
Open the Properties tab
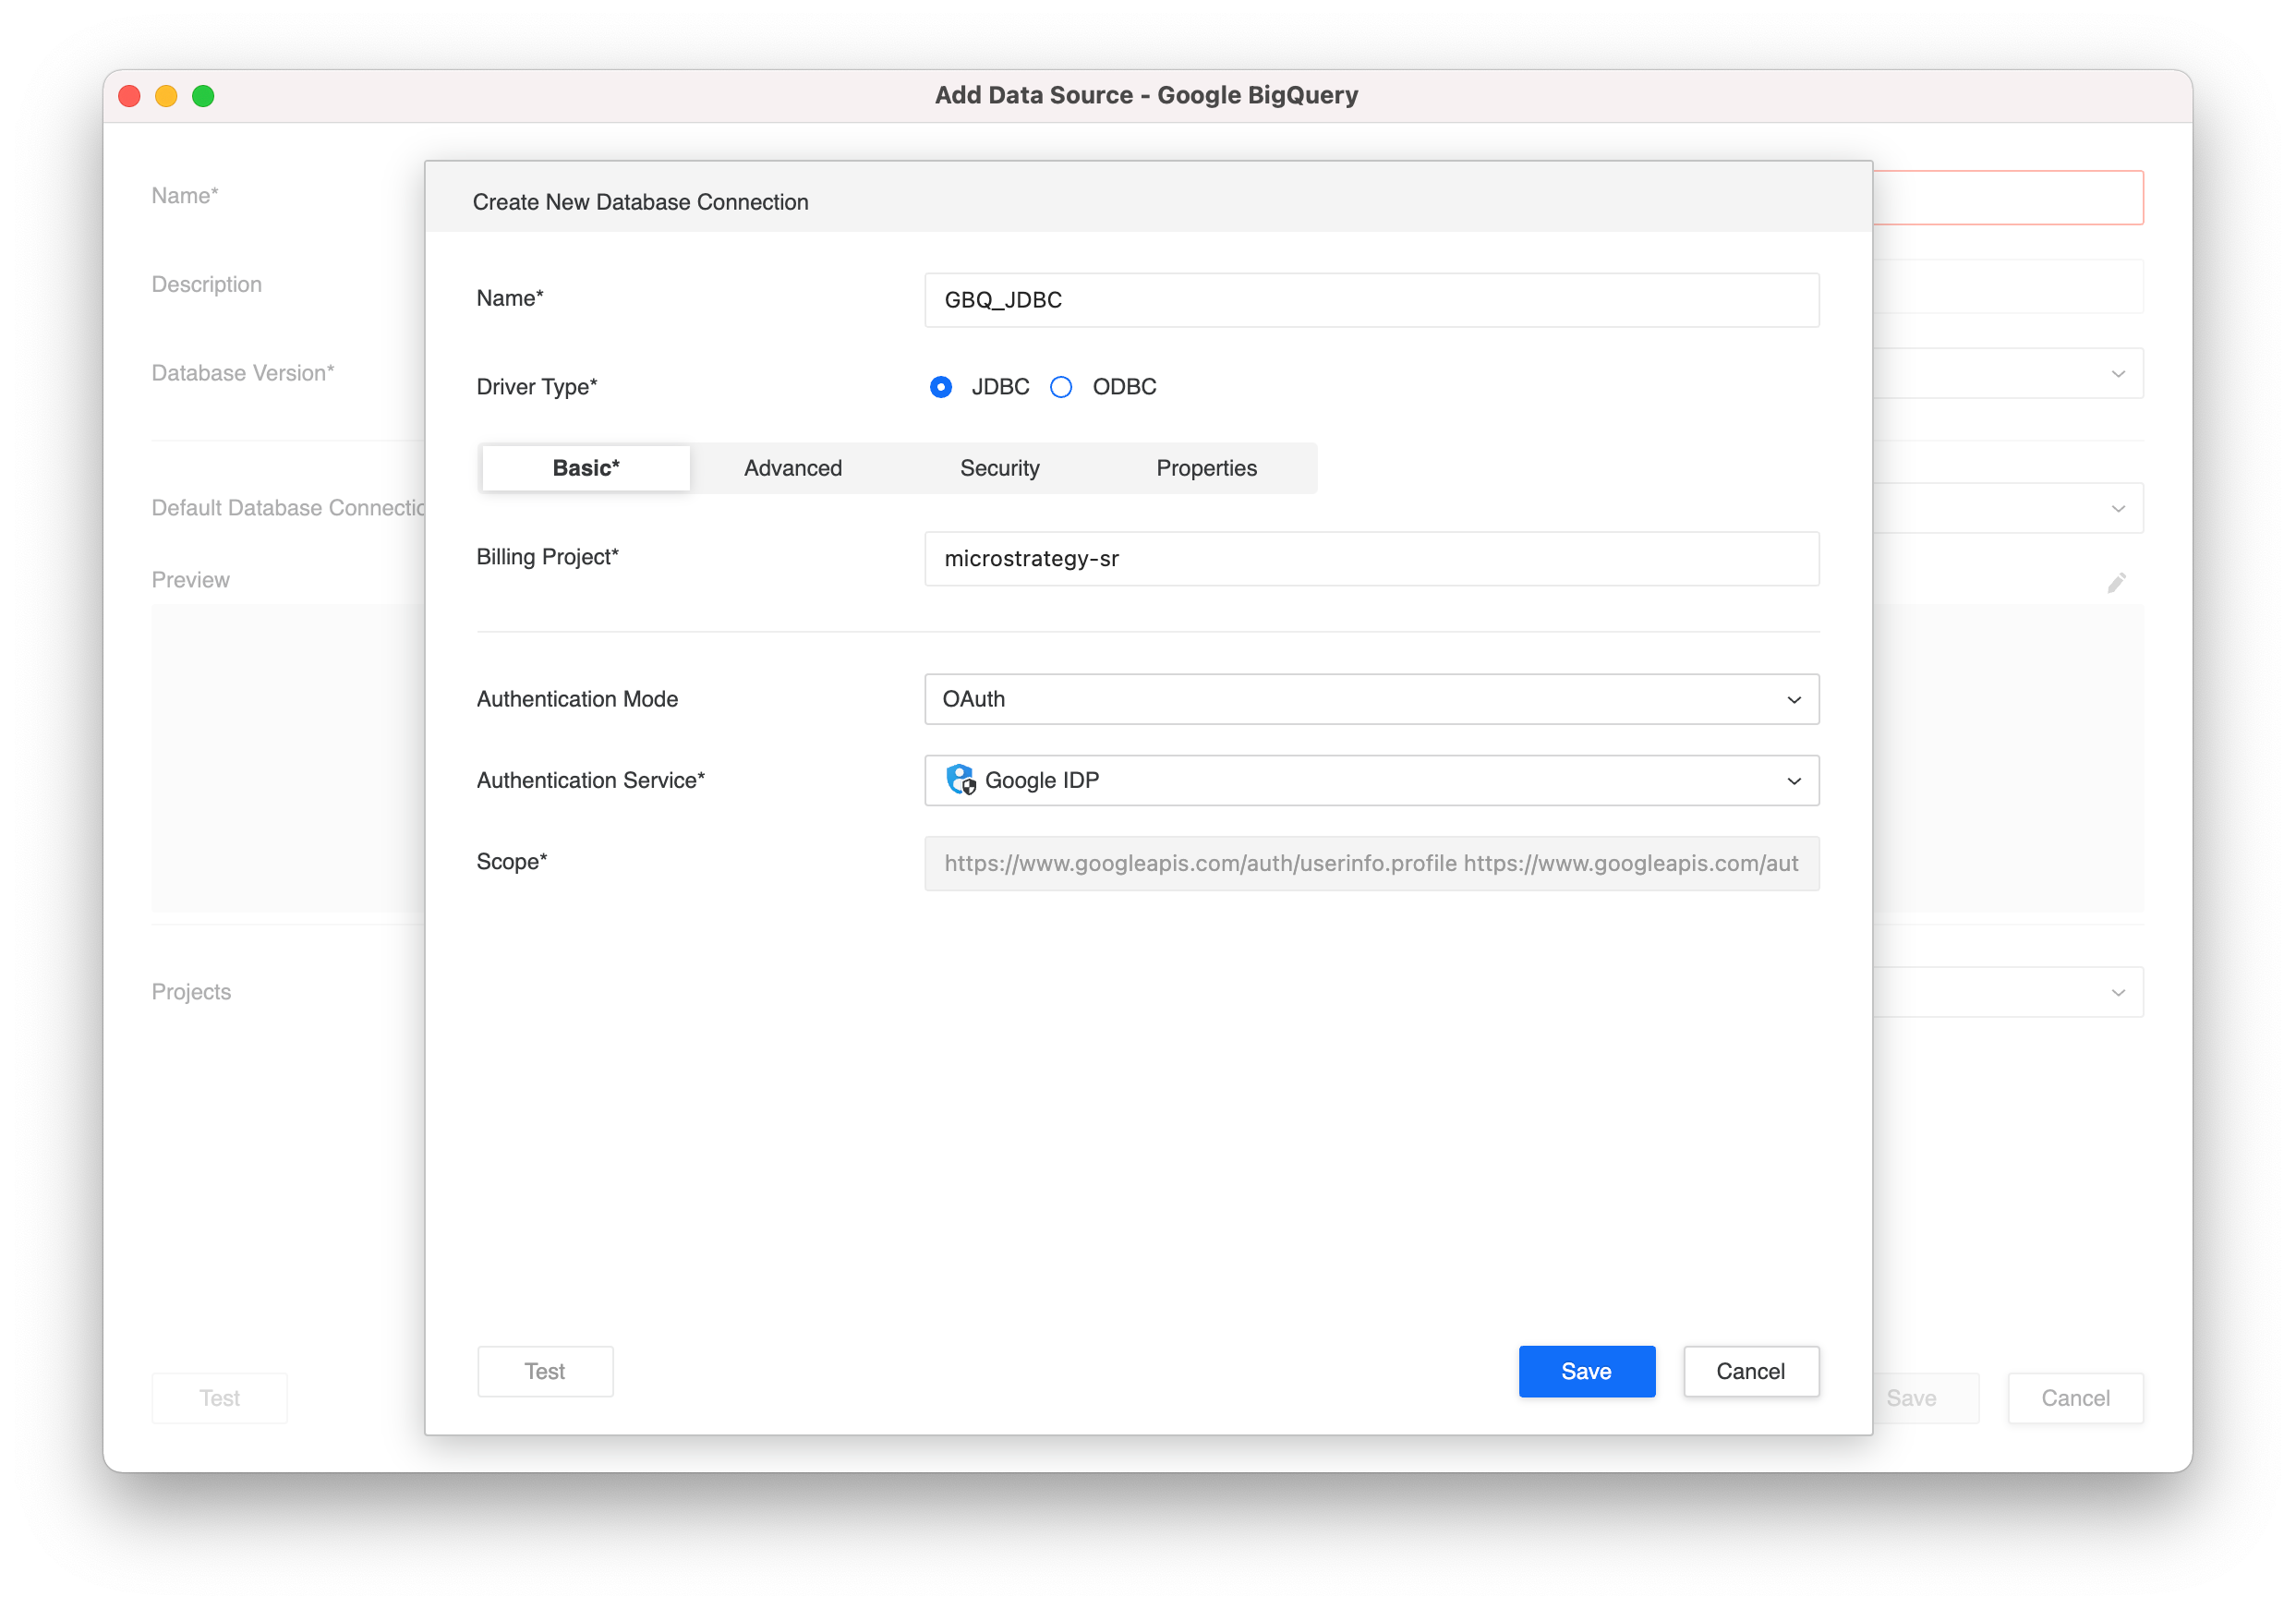pyautogui.click(x=1206, y=468)
